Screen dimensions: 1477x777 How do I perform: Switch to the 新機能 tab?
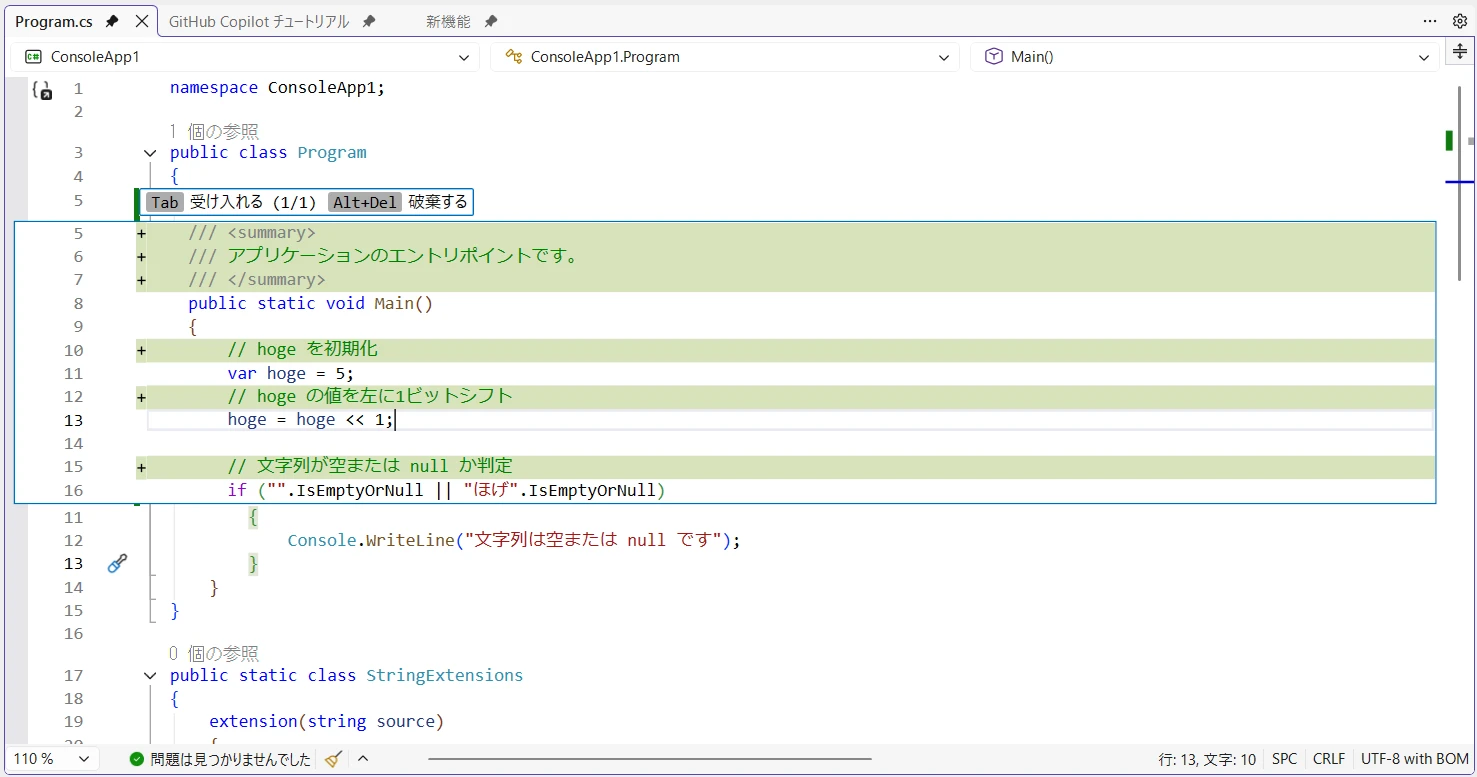click(447, 21)
